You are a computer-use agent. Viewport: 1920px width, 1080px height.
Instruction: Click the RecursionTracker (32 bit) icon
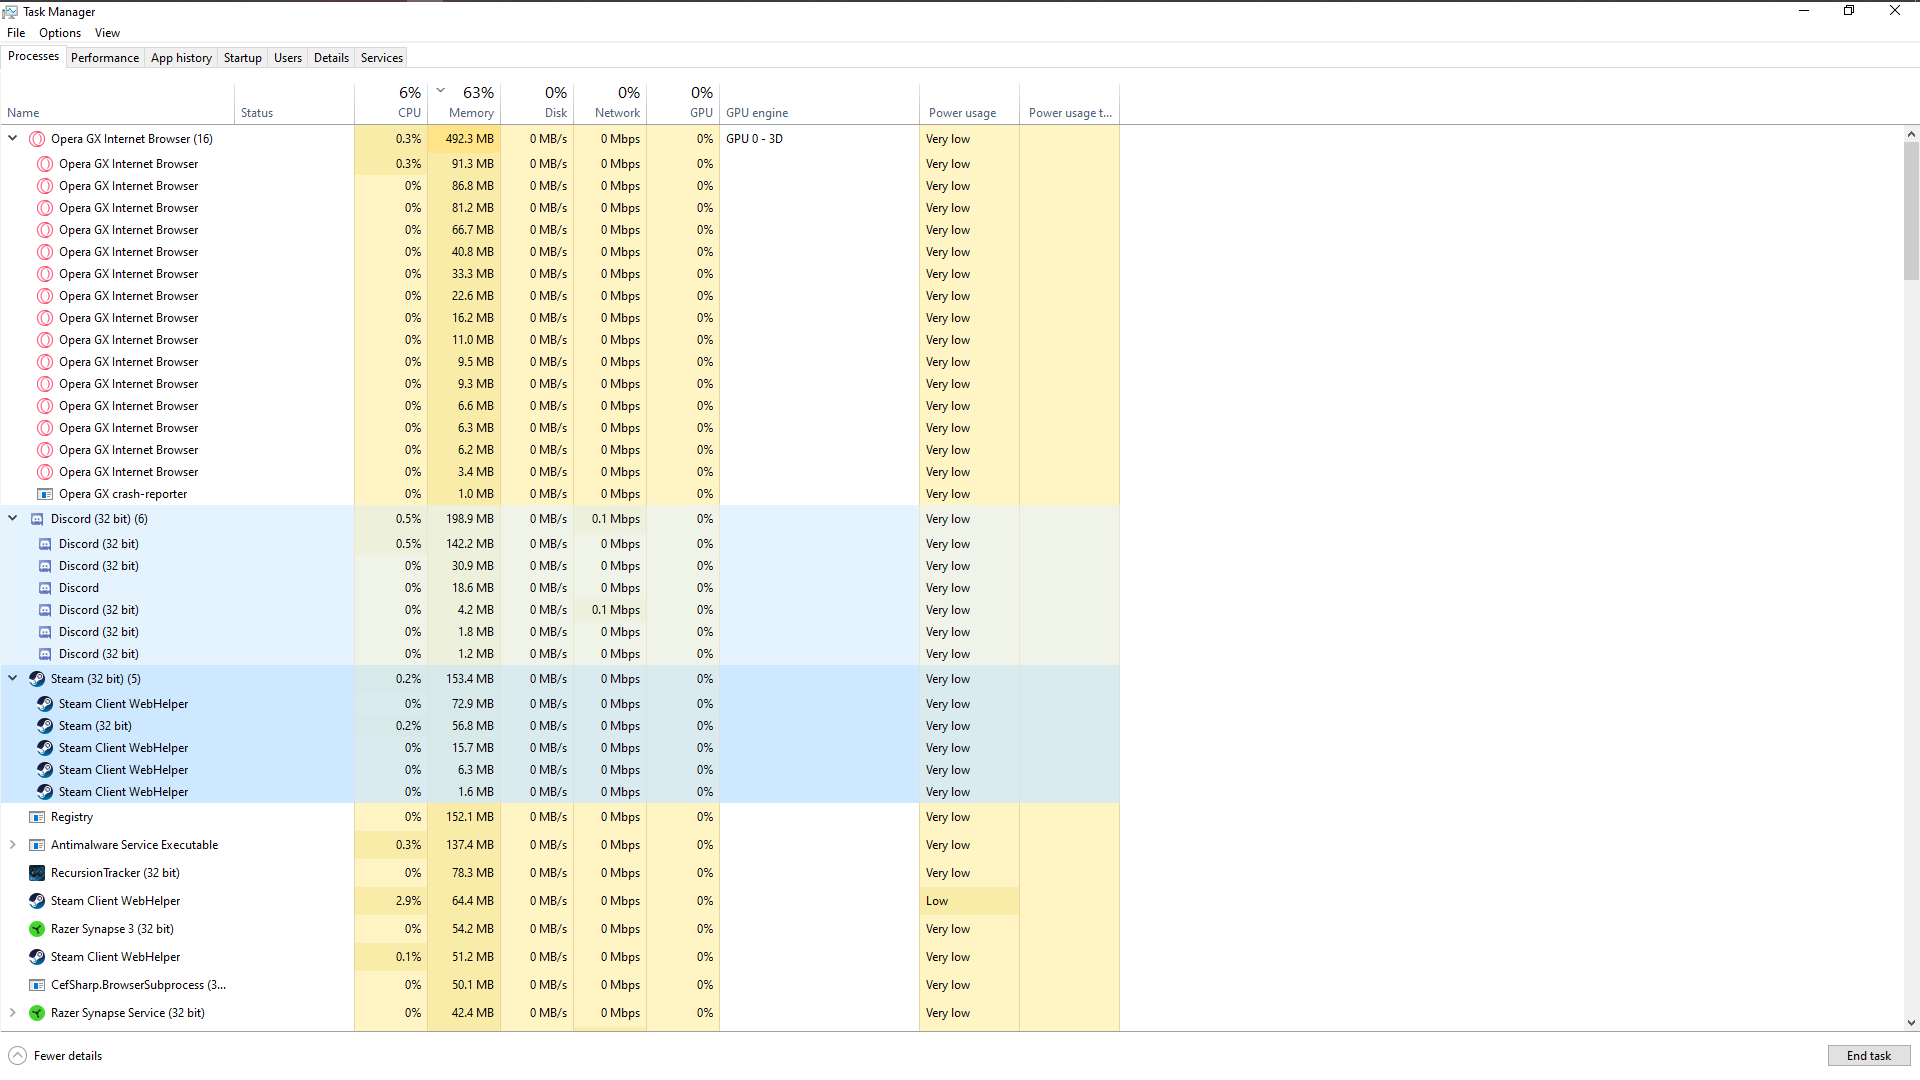pos(37,873)
